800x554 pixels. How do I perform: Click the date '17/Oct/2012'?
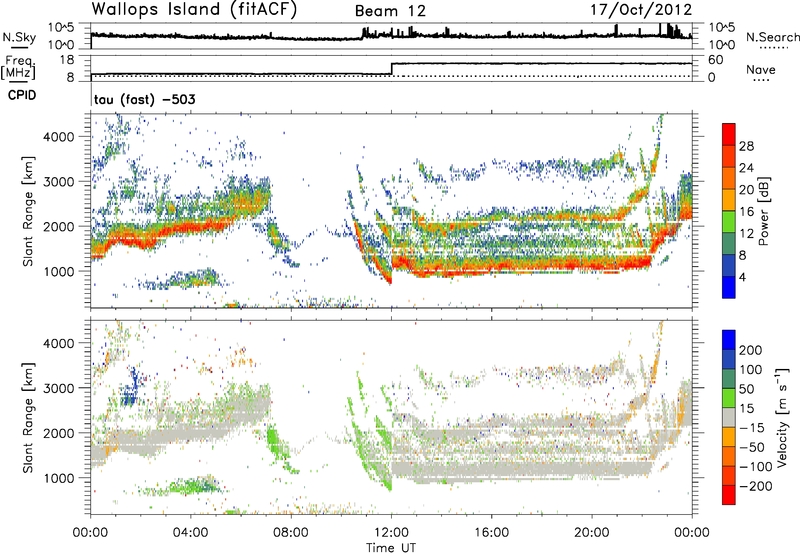[x=641, y=10]
